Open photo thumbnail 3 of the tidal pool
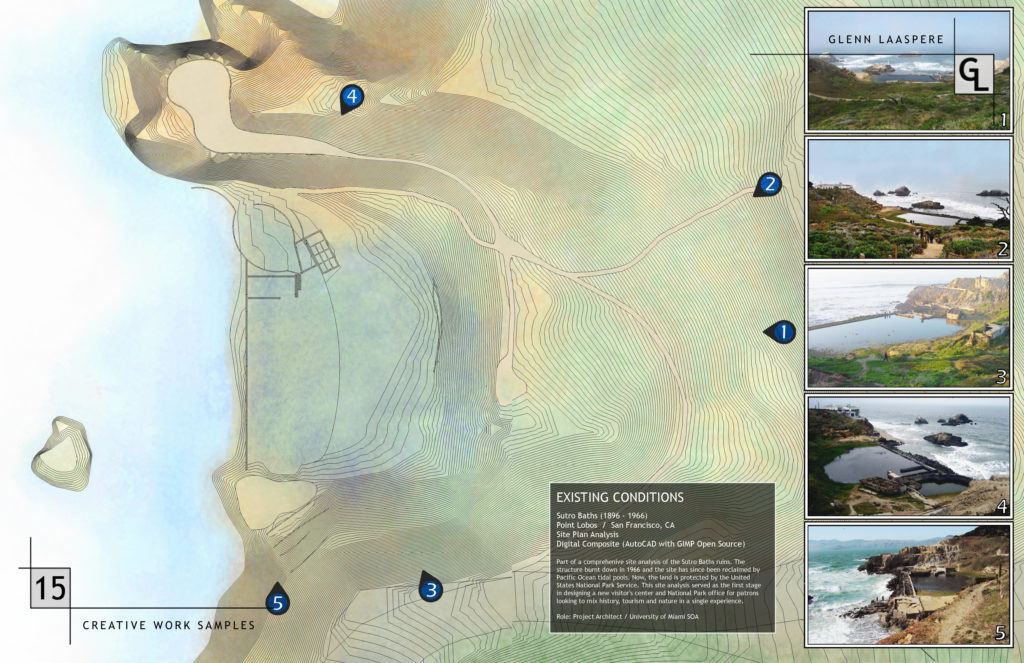This screenshot has width=1024, height=663. point(908,328)
